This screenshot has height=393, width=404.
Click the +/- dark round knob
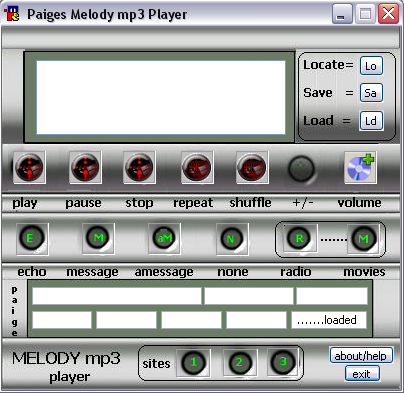[x=301, y=168]
